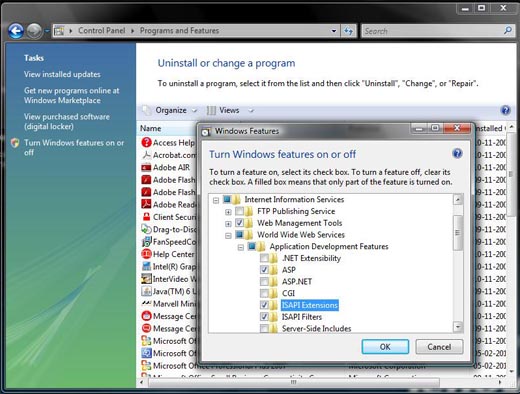The image size is (520, 394).
Task: Select the Adobe Reader icon
Action: [x=146, y=204]
